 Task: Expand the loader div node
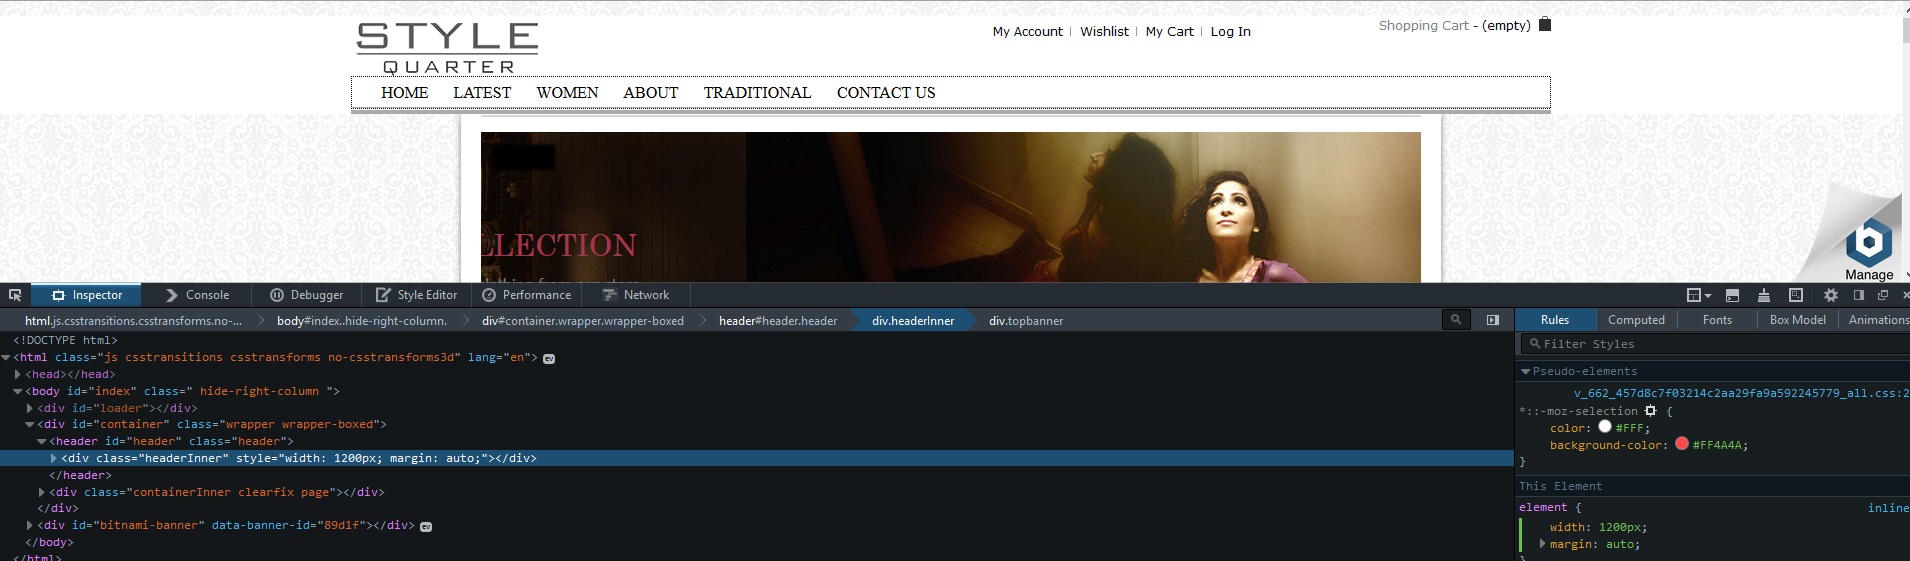(x=30, y=408)
